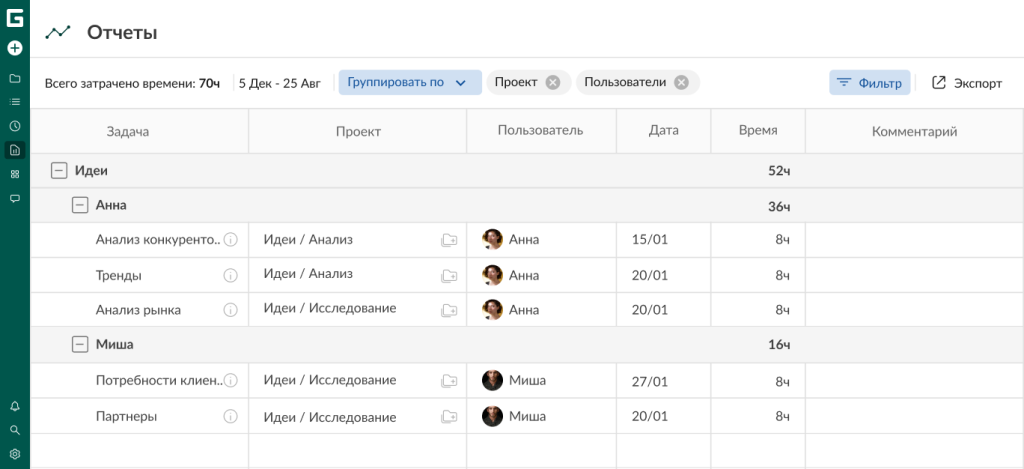
Task: Click the GanttPRO logo icon
Action: (14, 18)
